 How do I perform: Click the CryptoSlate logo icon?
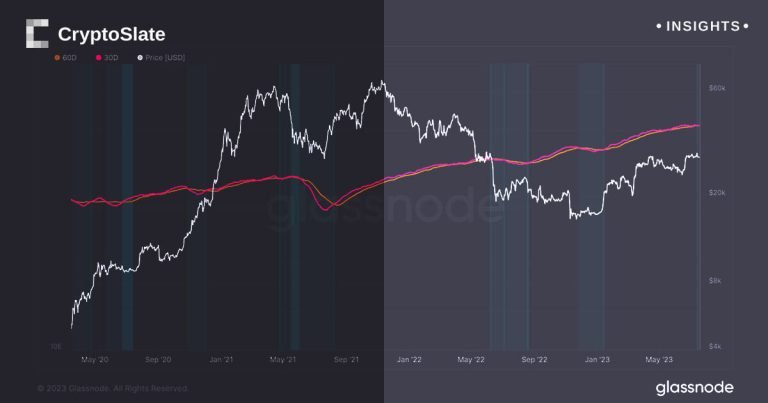[37, 34]
